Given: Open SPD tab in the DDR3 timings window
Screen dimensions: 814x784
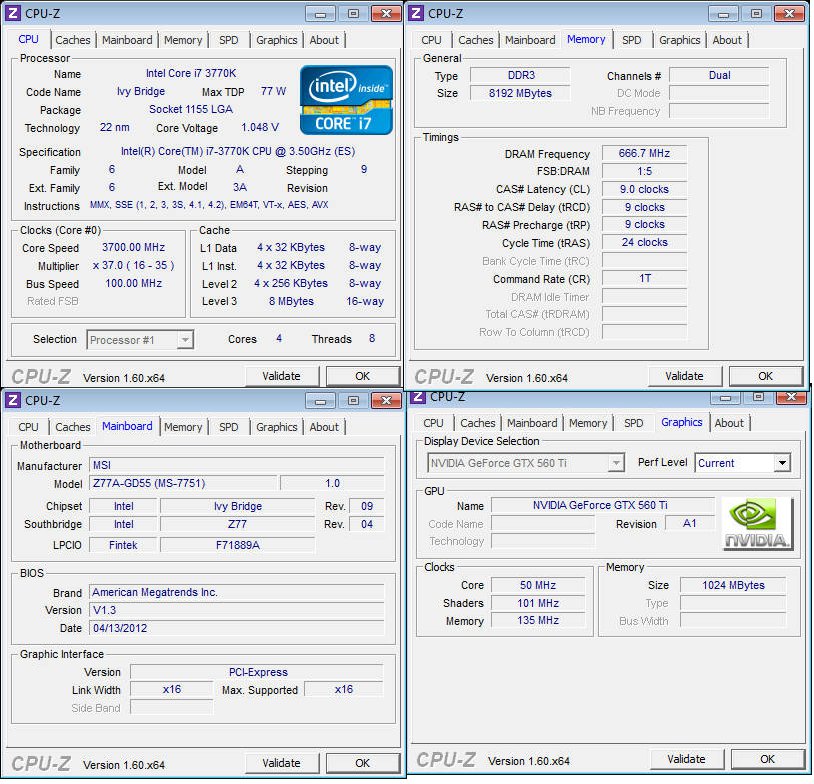Looking at the screenshot, I should (631, 40).
